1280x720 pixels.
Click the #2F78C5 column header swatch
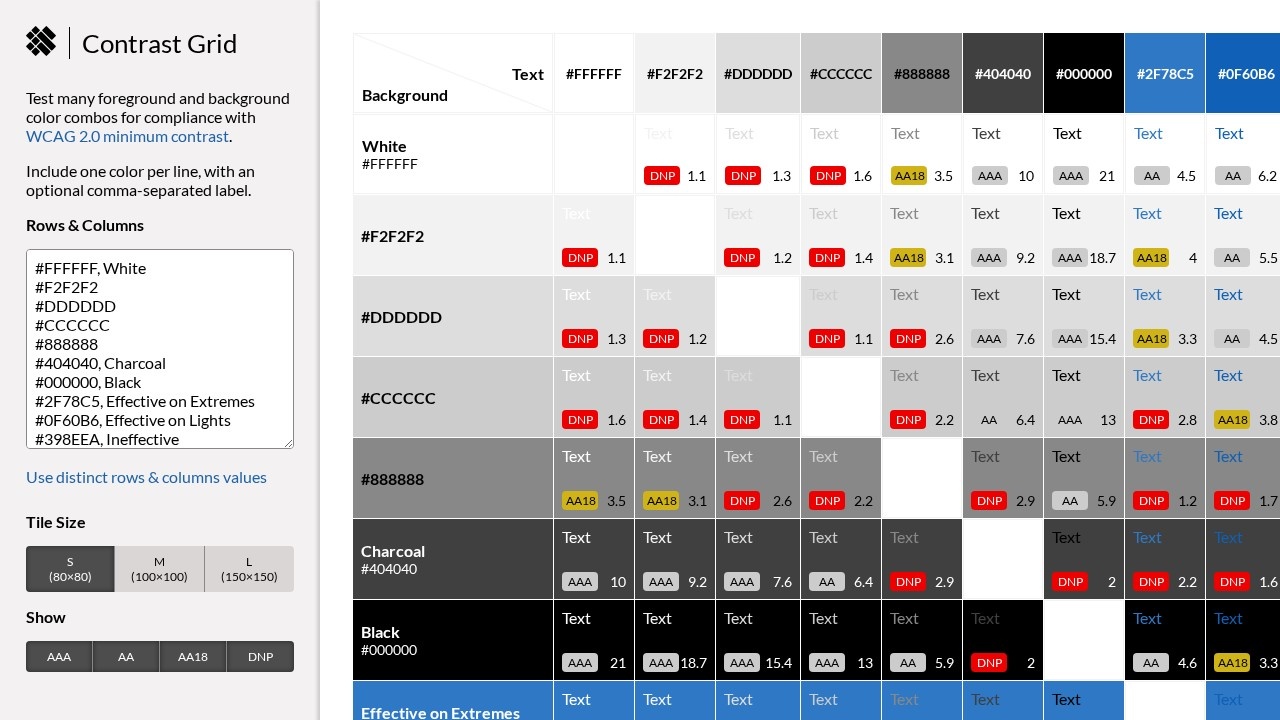[x=1165, y=73]
